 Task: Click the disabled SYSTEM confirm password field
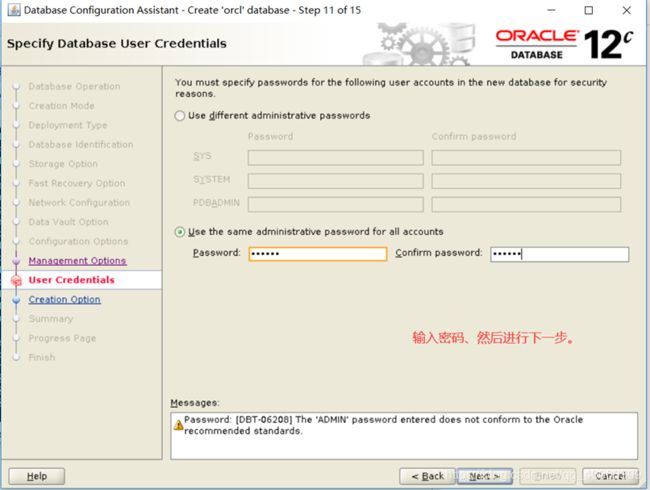point(526,181)
